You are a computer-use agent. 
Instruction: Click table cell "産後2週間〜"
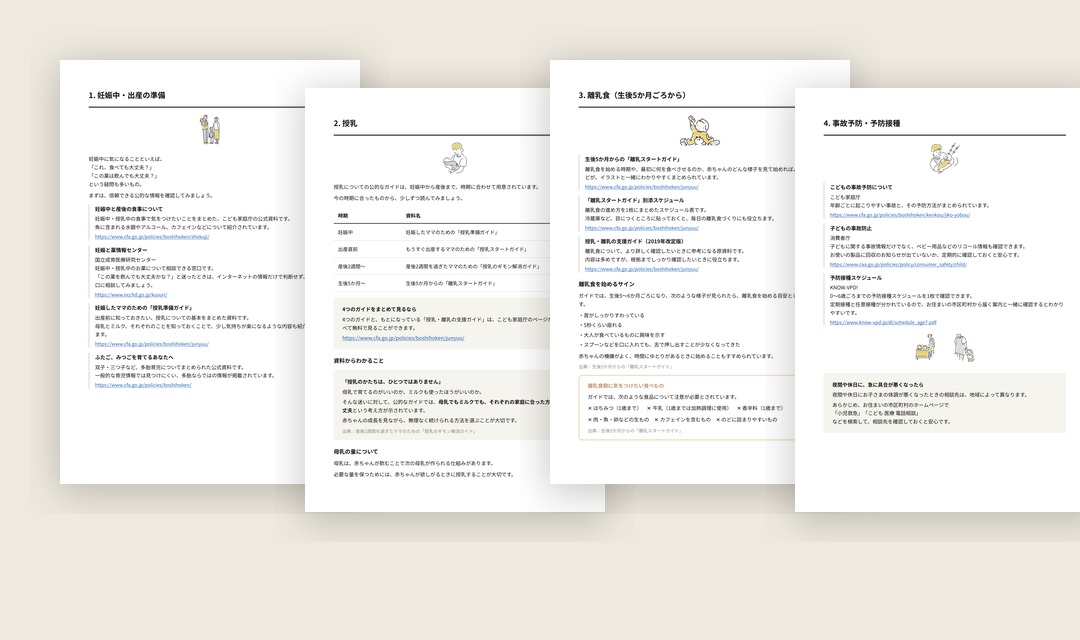351,267
